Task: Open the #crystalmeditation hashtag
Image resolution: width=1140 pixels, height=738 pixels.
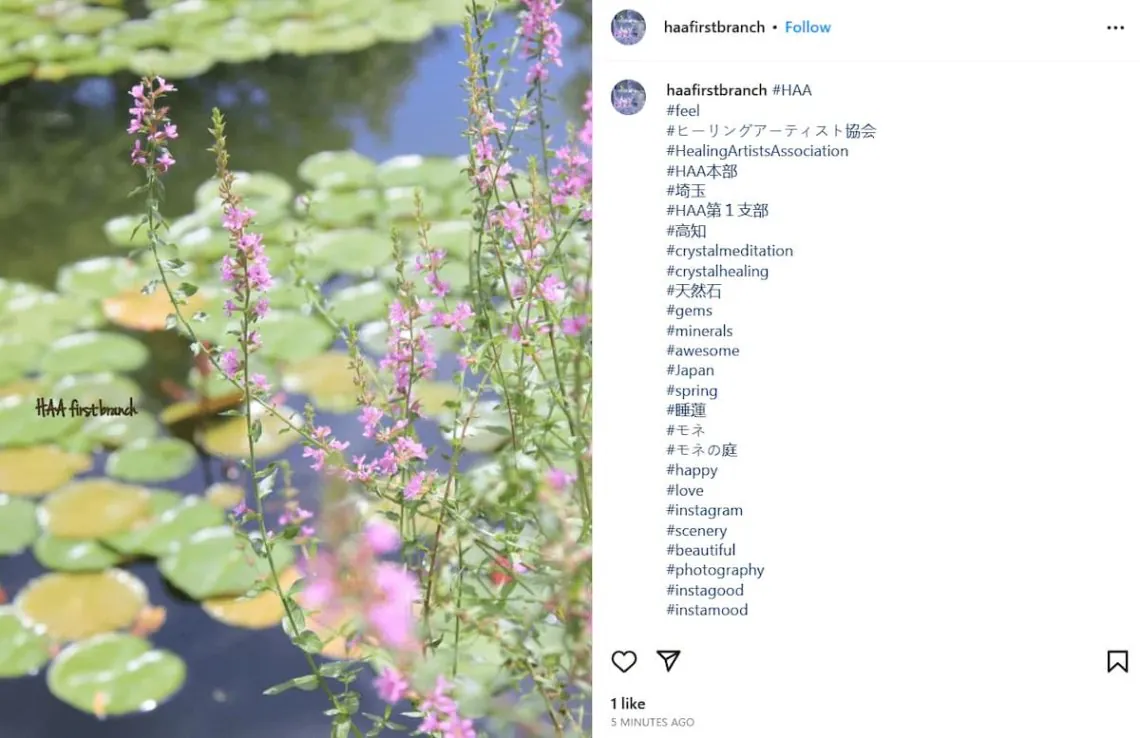Action: (x=729, y=251)
